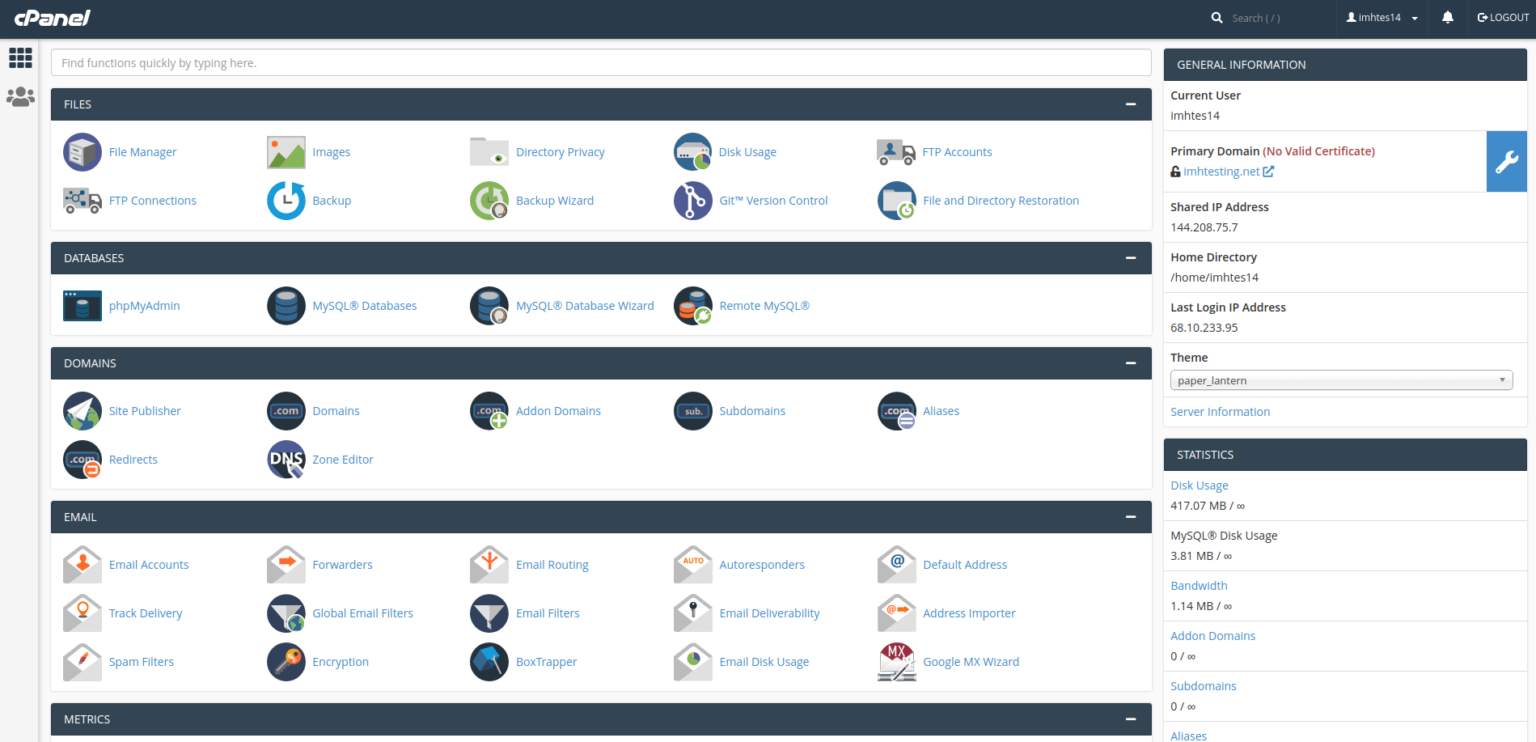This screenshot has height=742, width=1536.
Task: Open the Email Filters funnel icon
Action: 489,614
